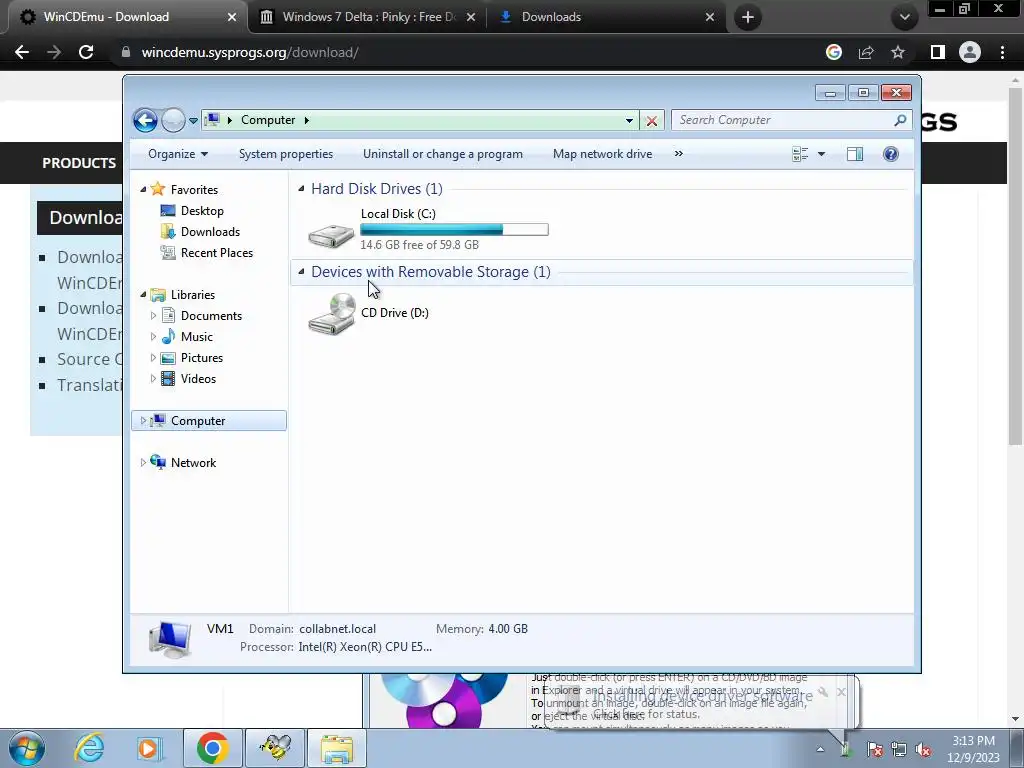Click the search magnifier icon
Image resolution: width=1024 pixels, height=768 pixels.
(901, 120)
